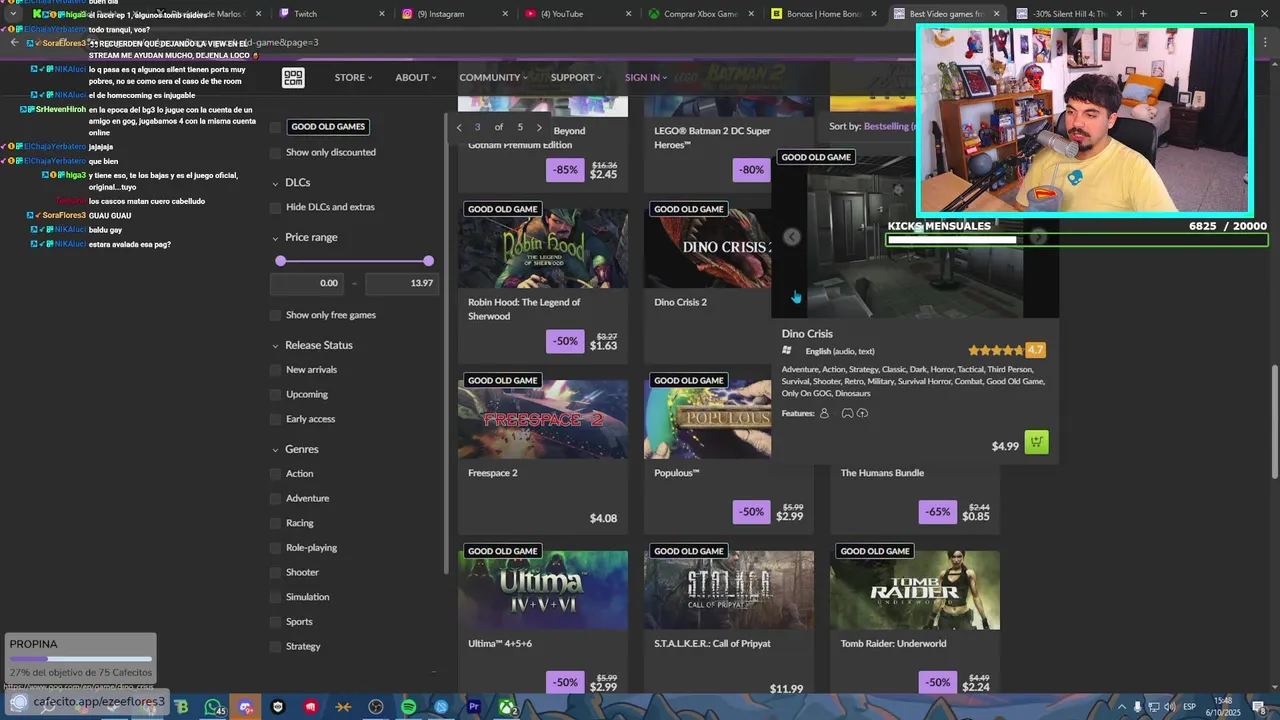Viewport: 1280px width, 720px height.
Task: Click the cloud saves feature icon
Action: (862, 413)
